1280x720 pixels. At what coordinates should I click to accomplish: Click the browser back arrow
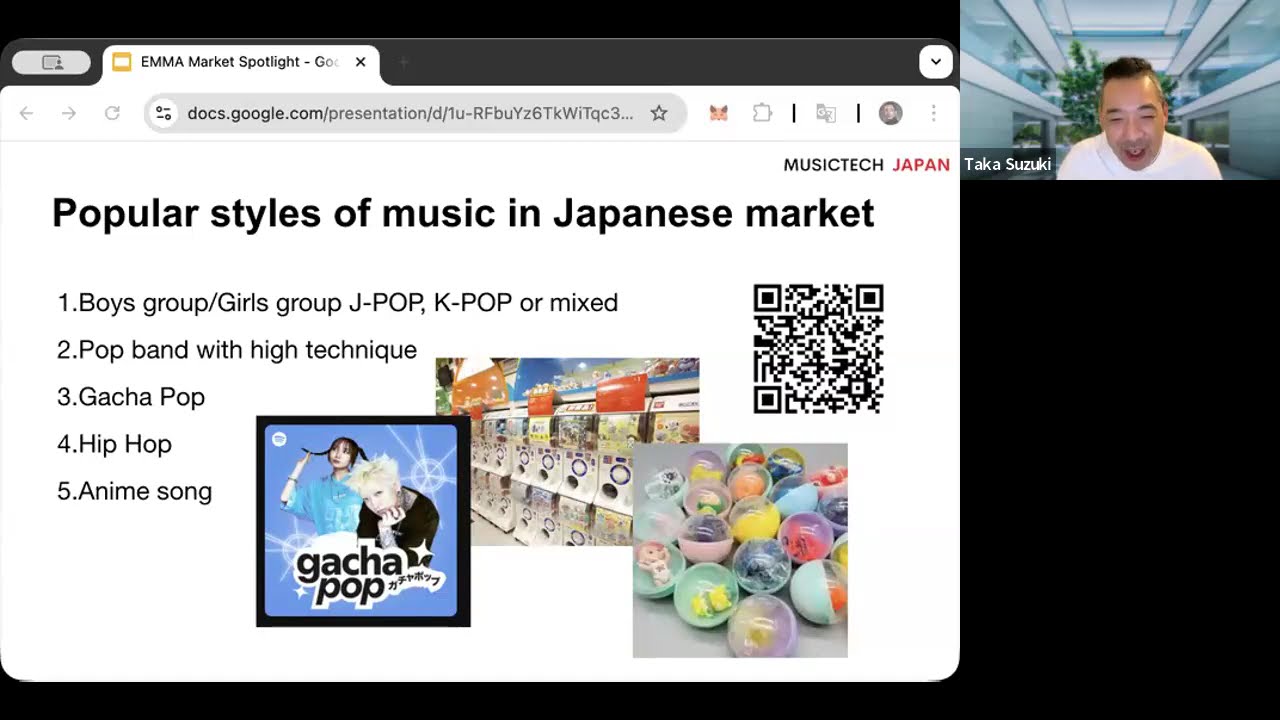[26, 113]
